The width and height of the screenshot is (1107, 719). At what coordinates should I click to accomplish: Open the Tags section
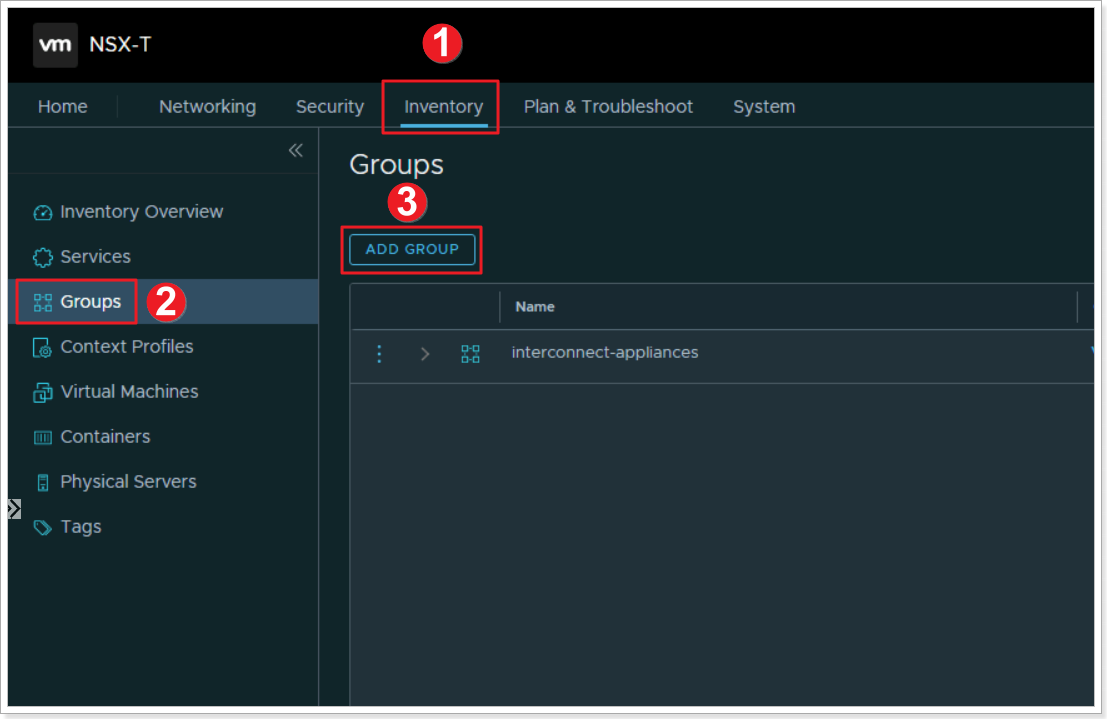coord(80,527)
